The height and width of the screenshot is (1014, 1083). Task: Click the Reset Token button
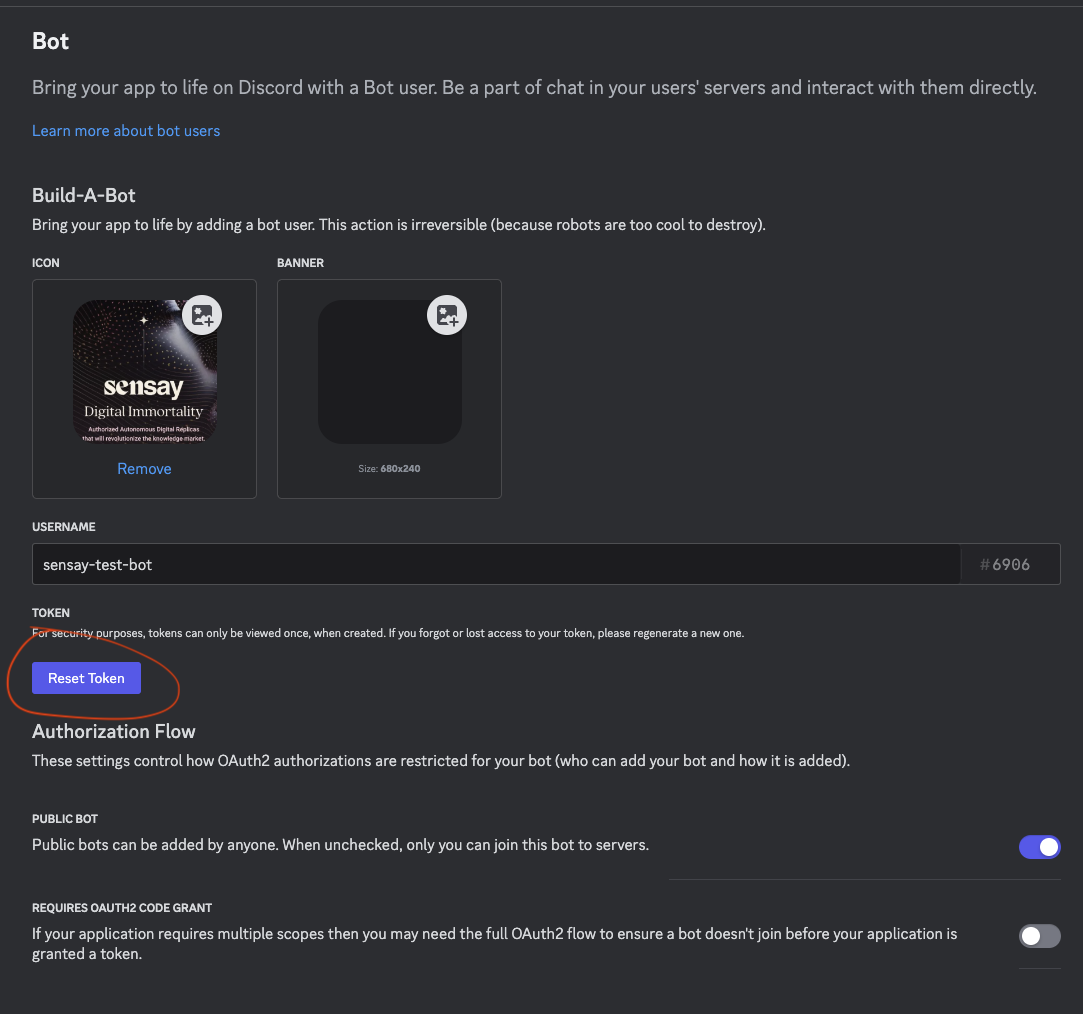(86, 678)
